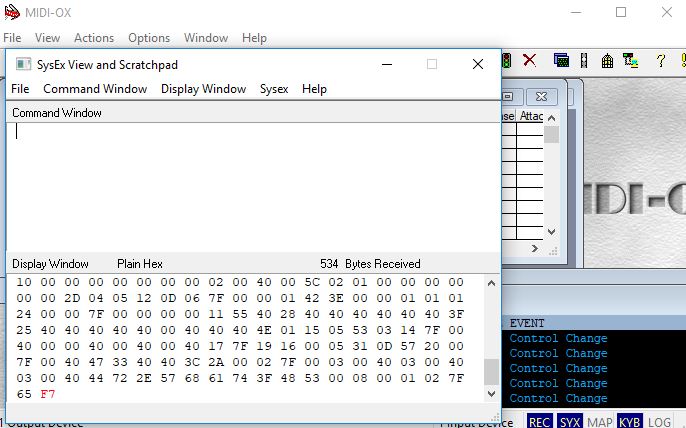Toggle the REC status bar indicator
Screen dimensions: 686x428
[539, 422]
